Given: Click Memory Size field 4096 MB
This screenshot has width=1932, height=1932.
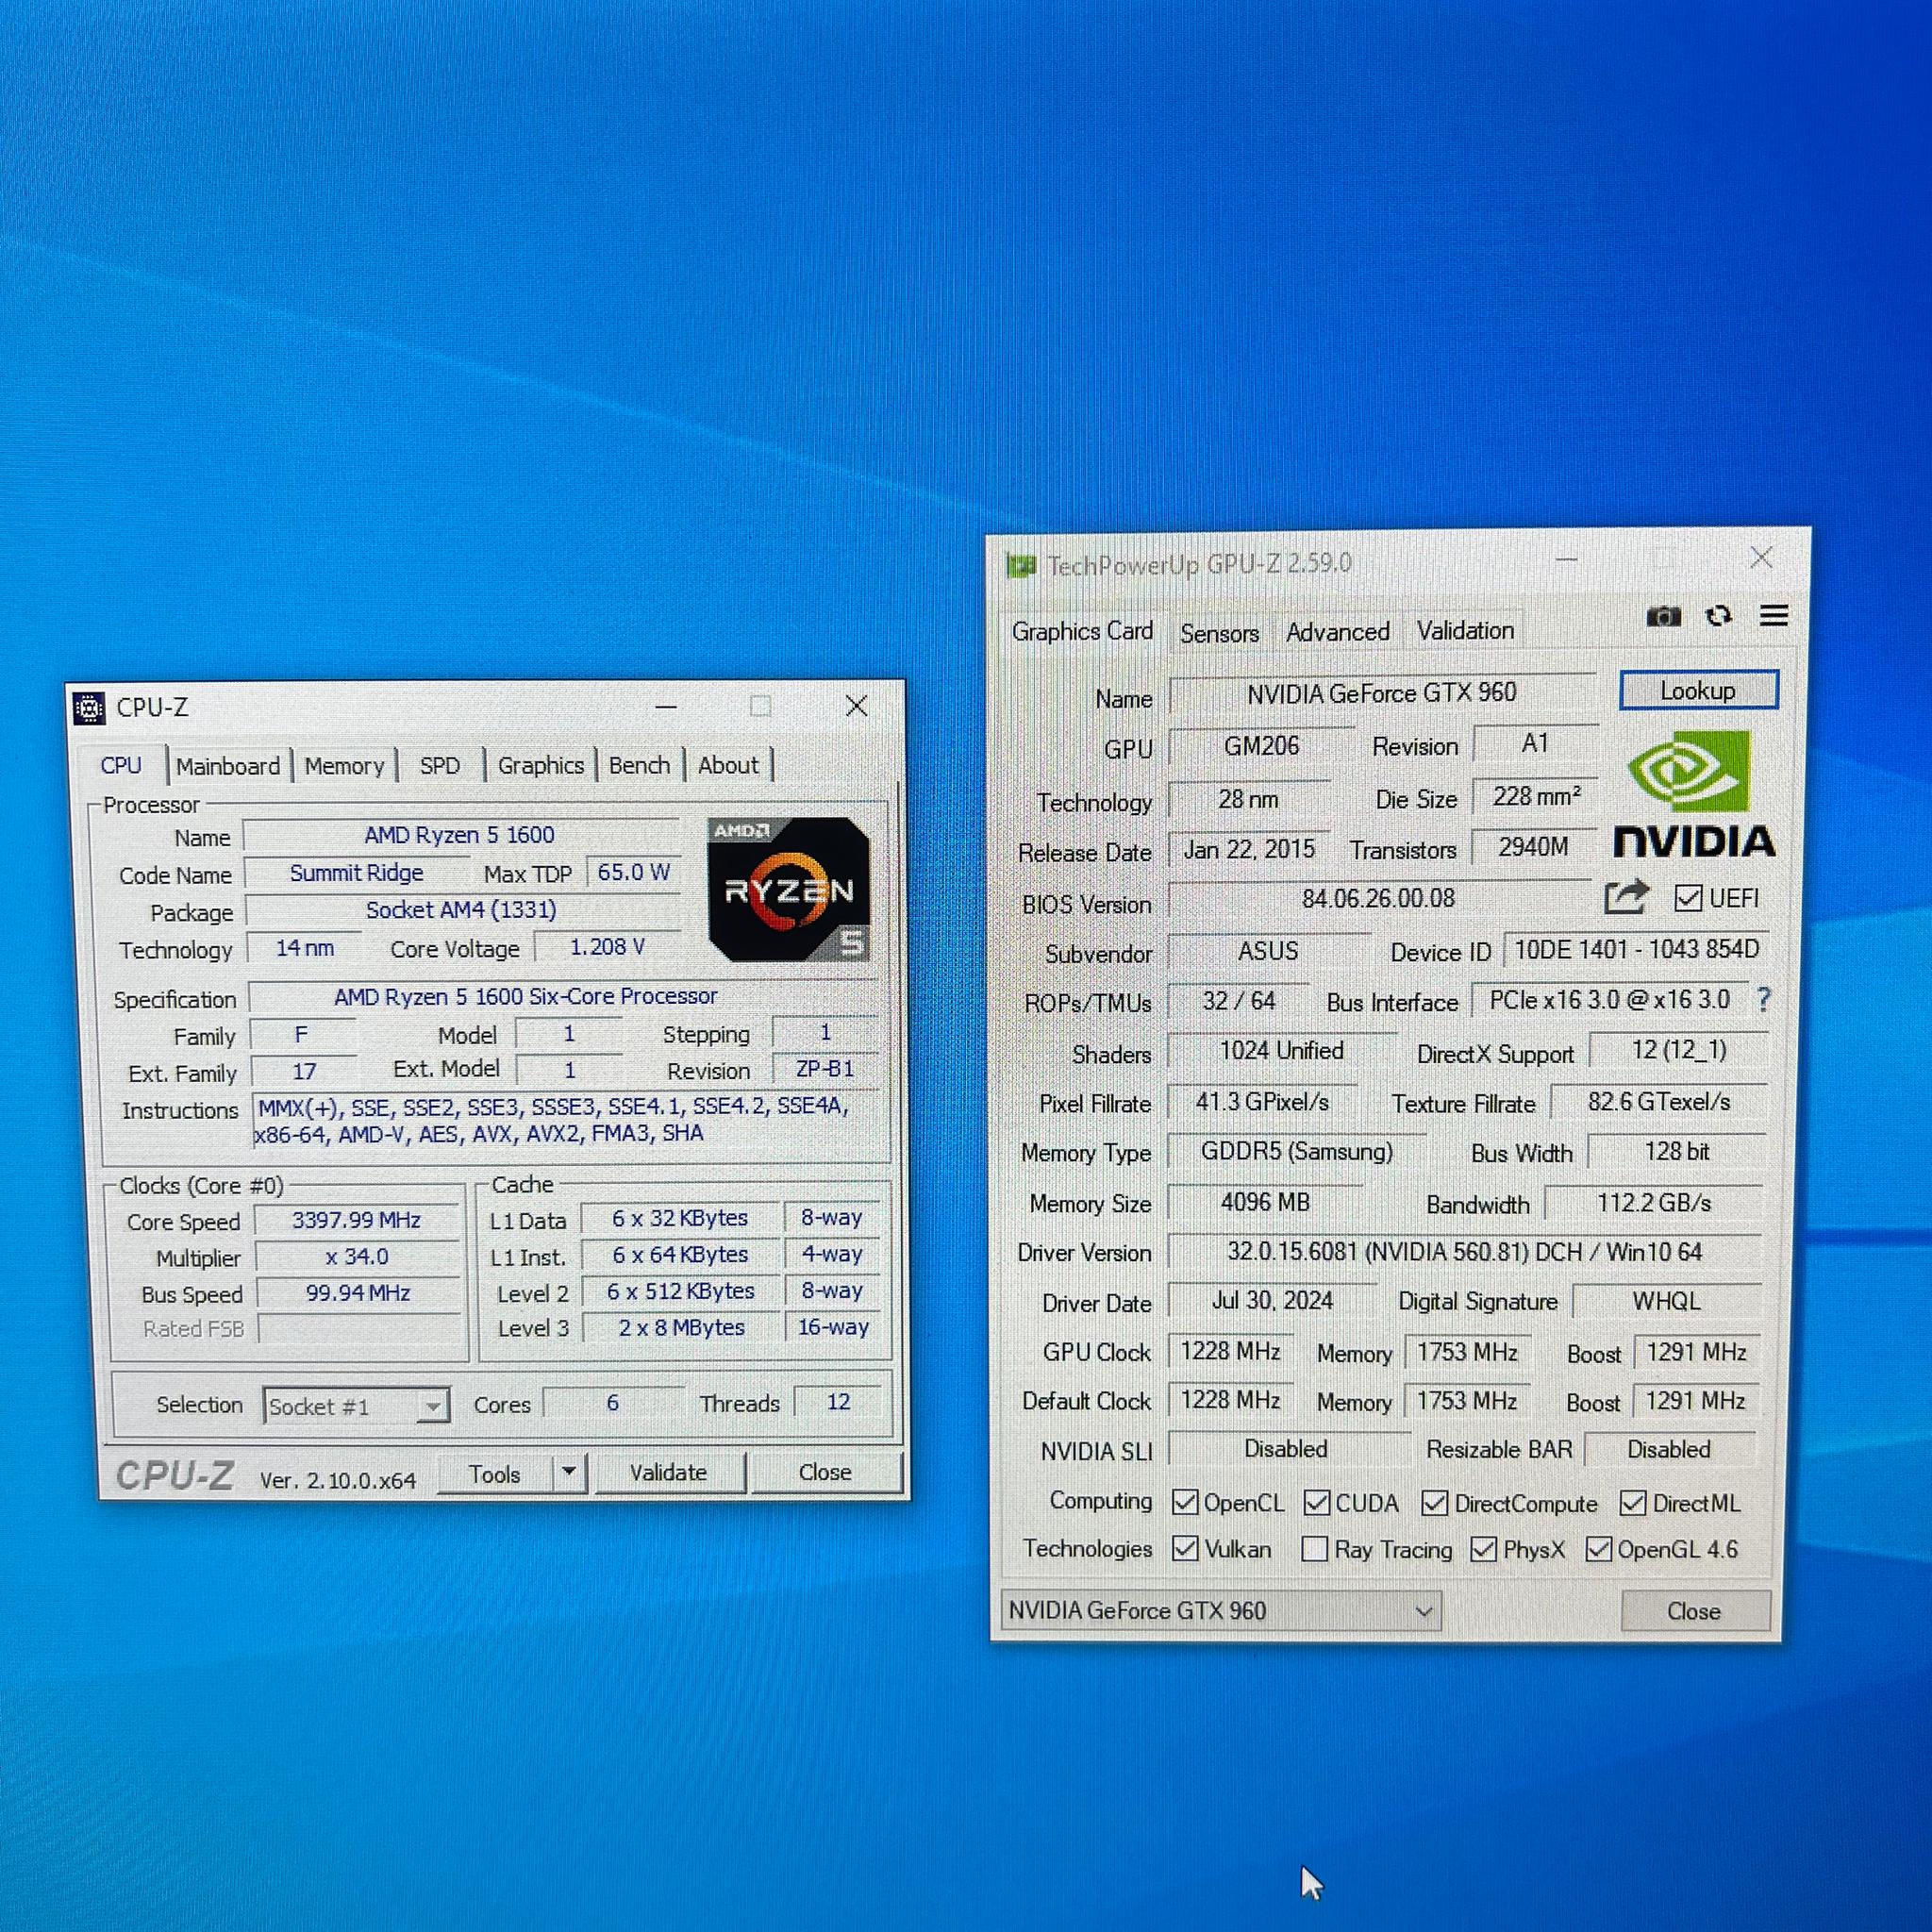Looking at the screenshot, I should click(x=1265, y=1202).
